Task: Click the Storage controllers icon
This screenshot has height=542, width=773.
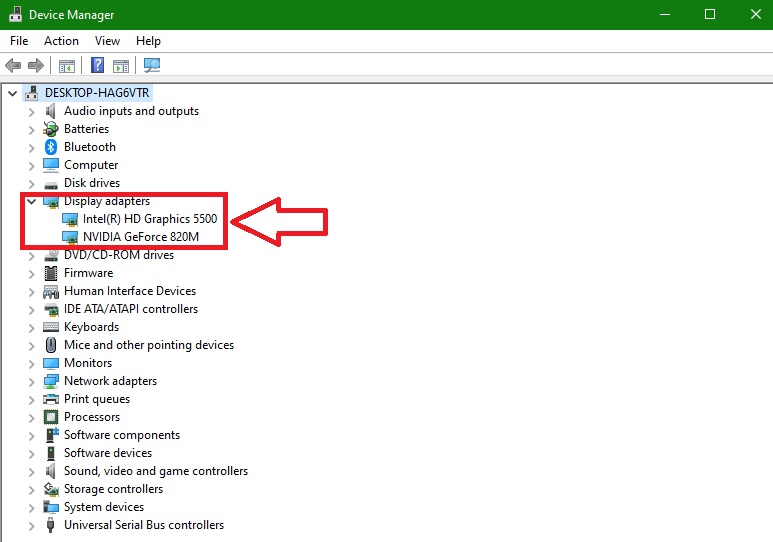Action: point(51,489)
